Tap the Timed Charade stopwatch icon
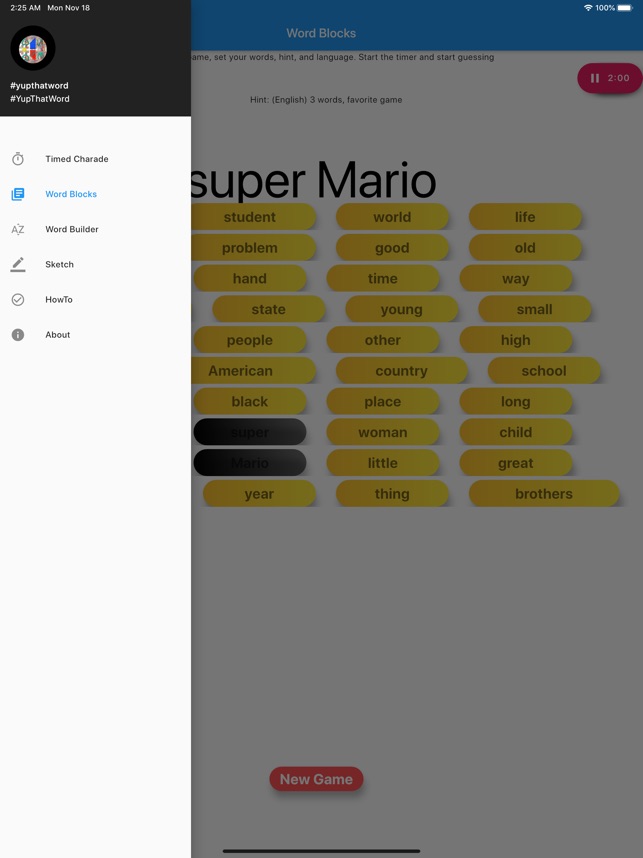 [18, 159]
